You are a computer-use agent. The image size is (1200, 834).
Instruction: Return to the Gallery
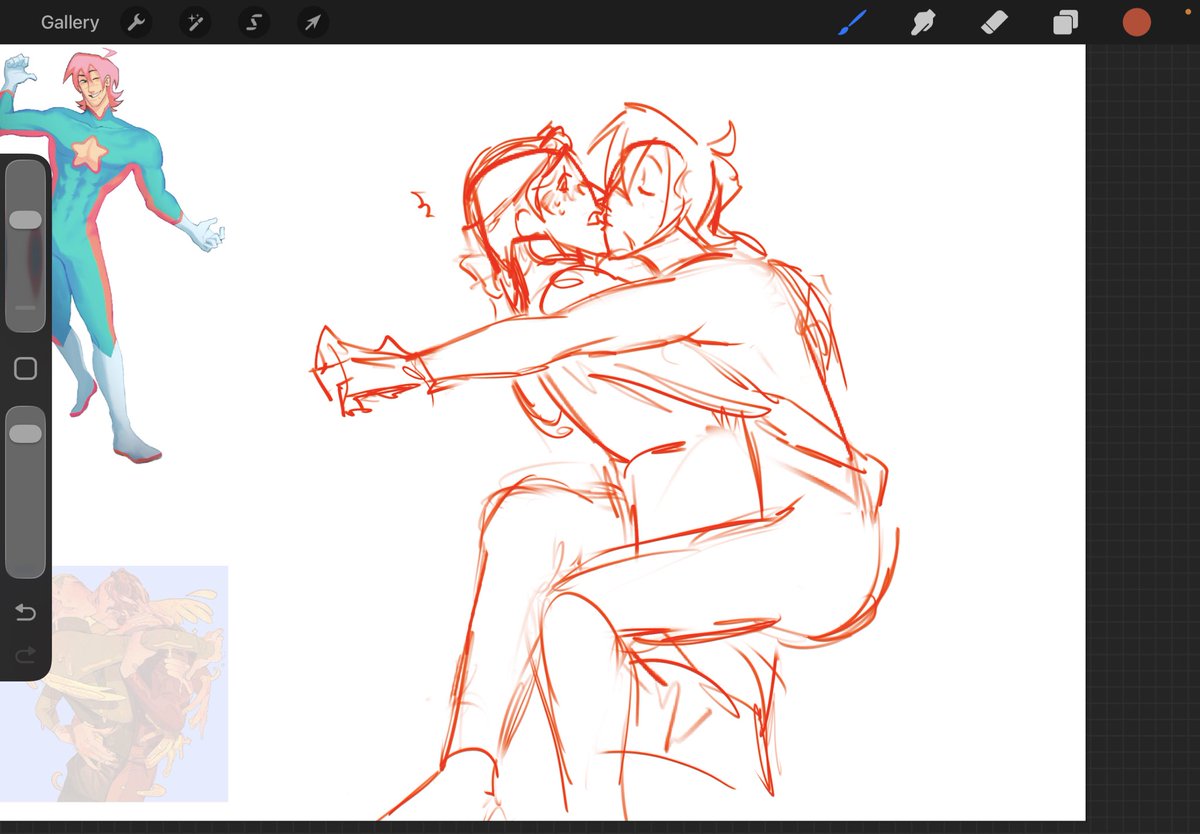69,22
